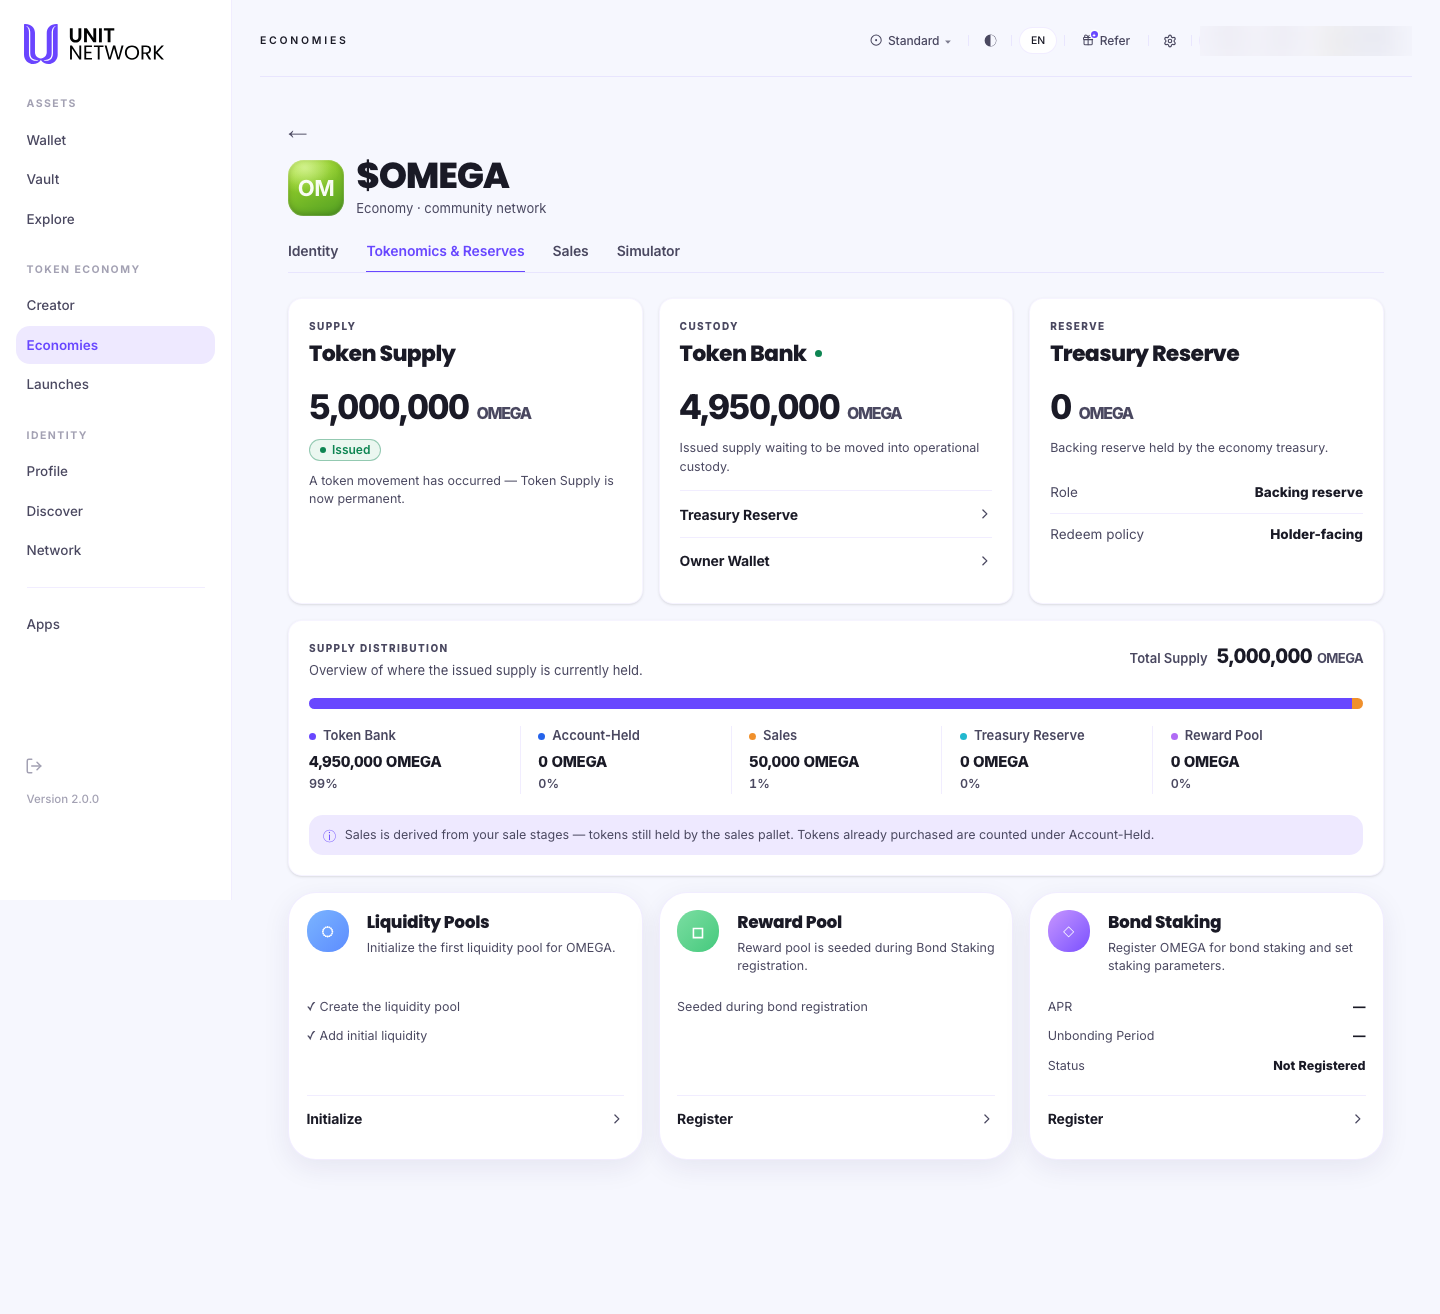Open Network in sidebar
1440x1314 pixels.
(115, 550)
